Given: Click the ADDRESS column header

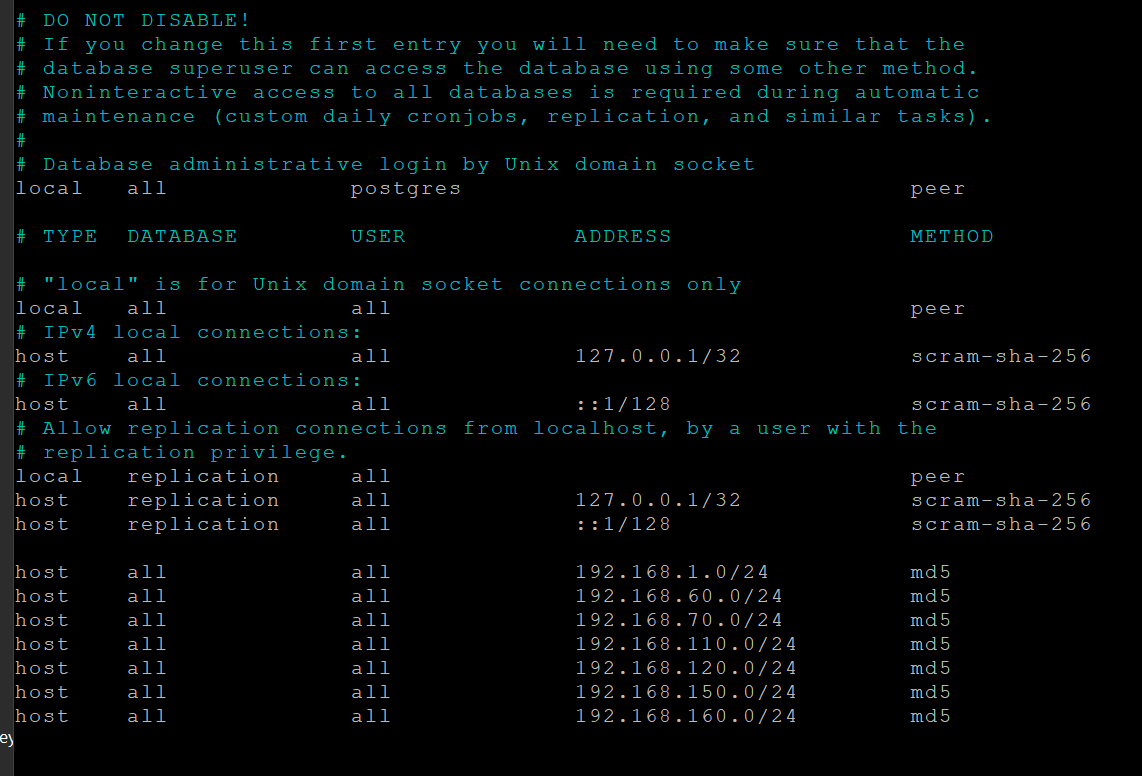Looking at the screenshot, I should 623,237.
